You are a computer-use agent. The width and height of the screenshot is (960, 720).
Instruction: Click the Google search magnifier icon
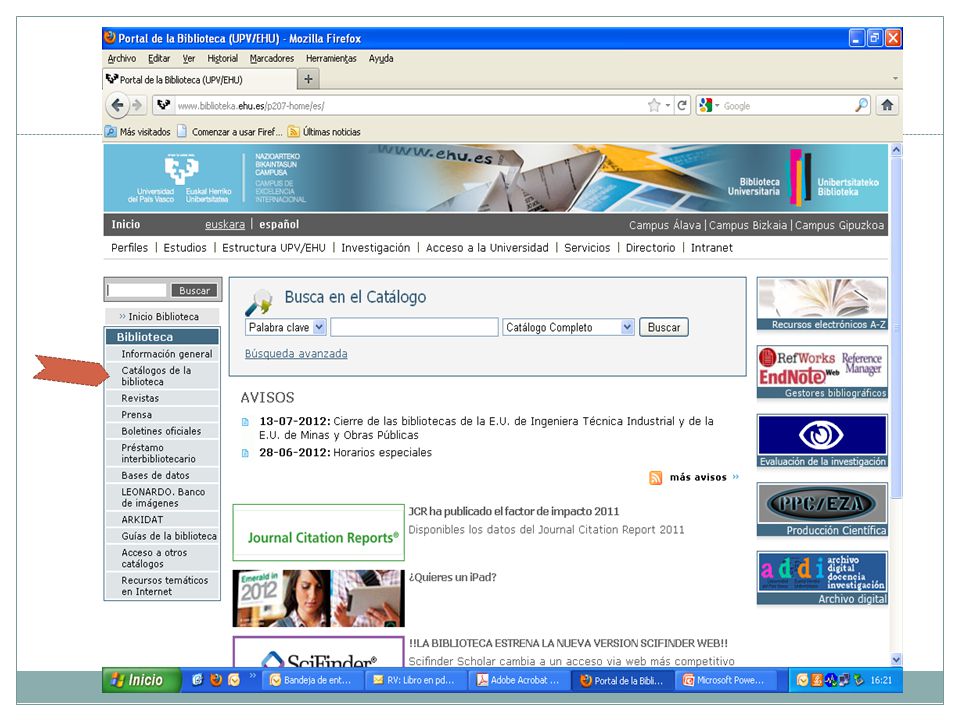861,105
